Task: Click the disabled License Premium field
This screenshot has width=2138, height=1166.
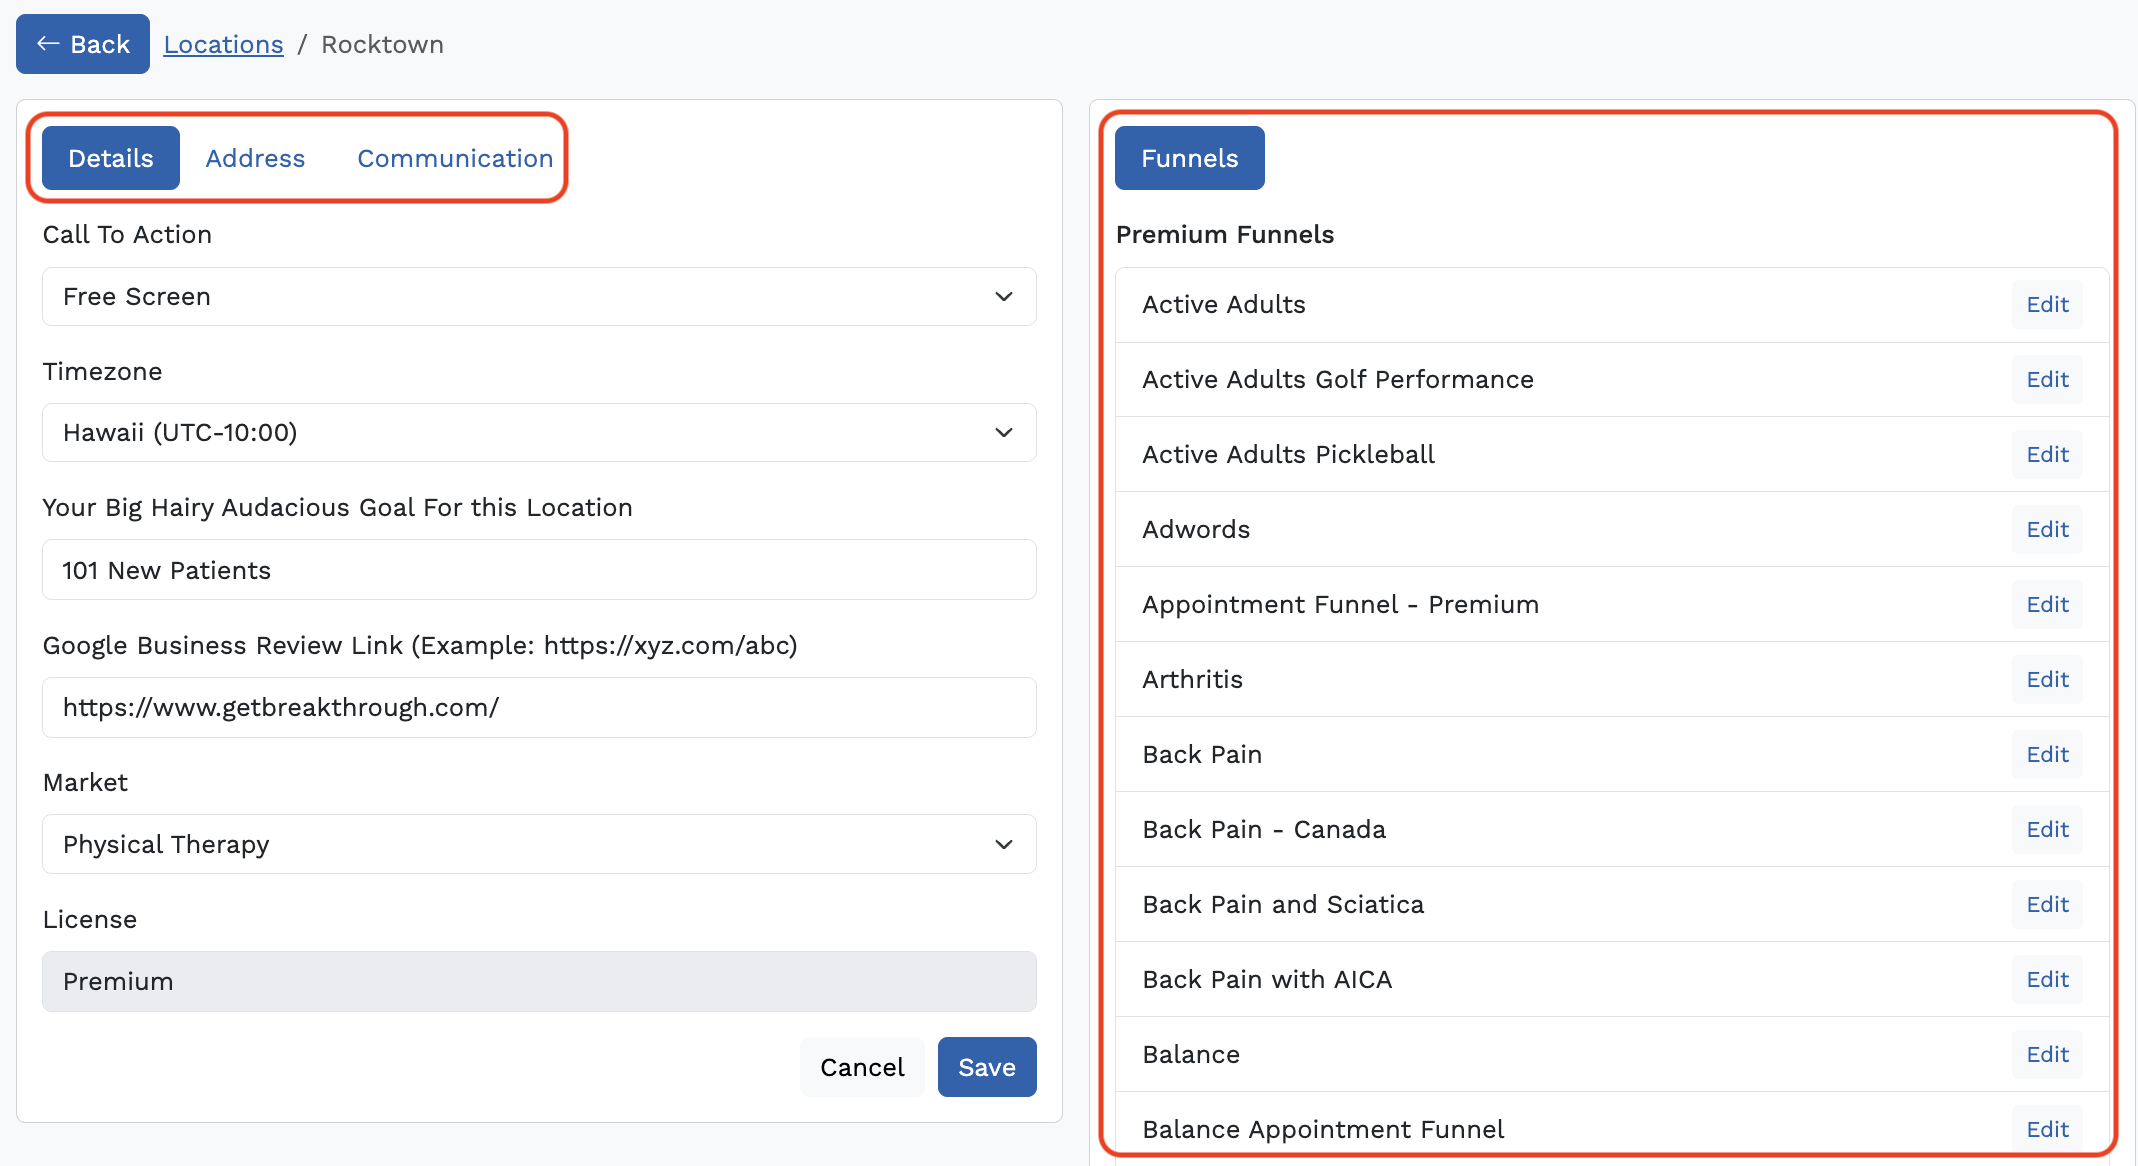Action: (x=539, y=981)
